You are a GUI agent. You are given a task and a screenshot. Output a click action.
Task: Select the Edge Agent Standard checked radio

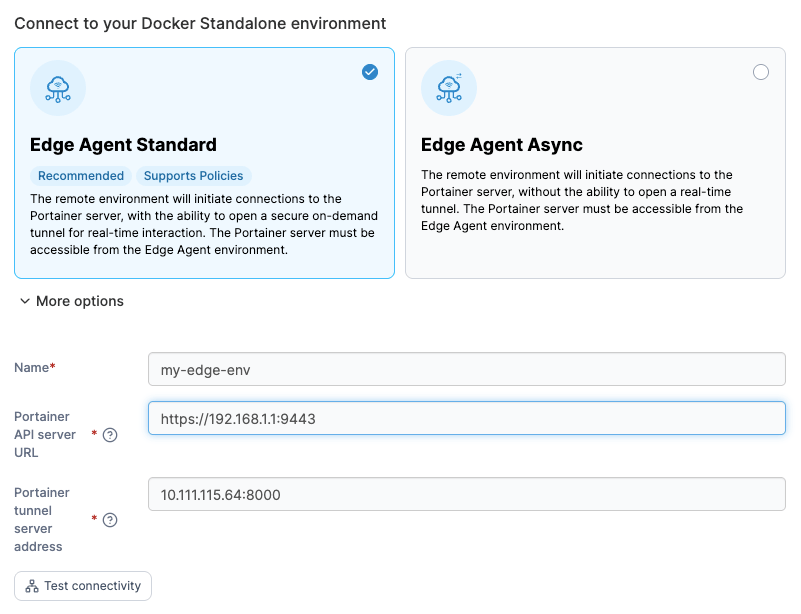(370, 72)
